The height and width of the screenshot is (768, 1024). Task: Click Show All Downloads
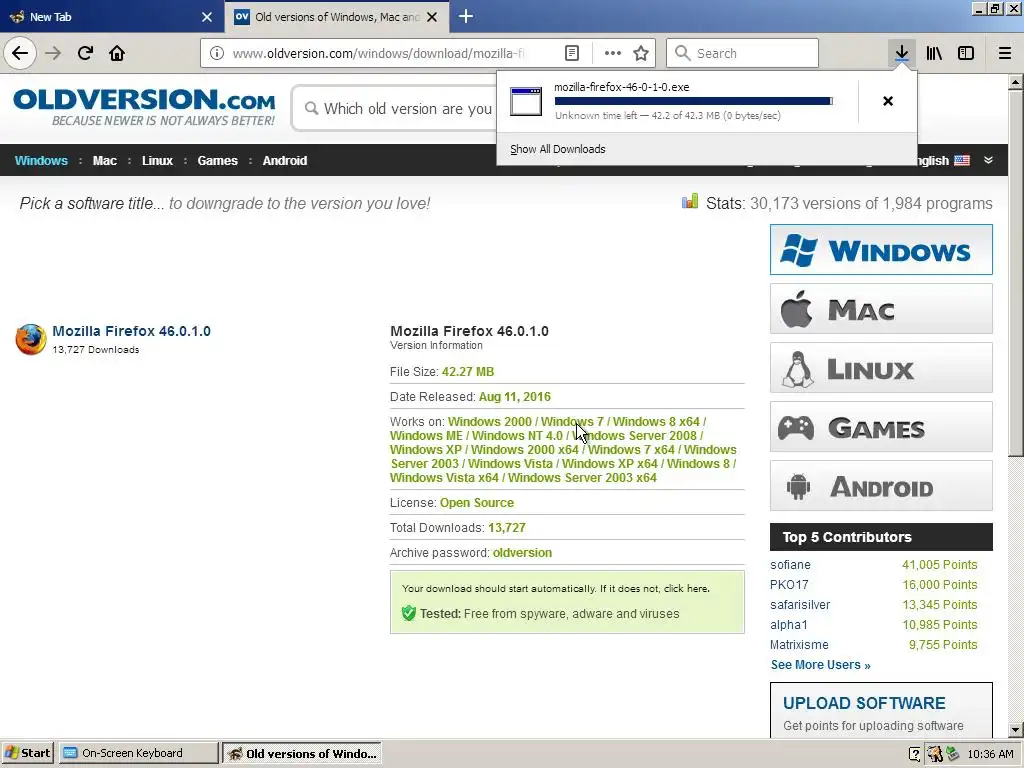pyautogui.click(x=558, y=149)
